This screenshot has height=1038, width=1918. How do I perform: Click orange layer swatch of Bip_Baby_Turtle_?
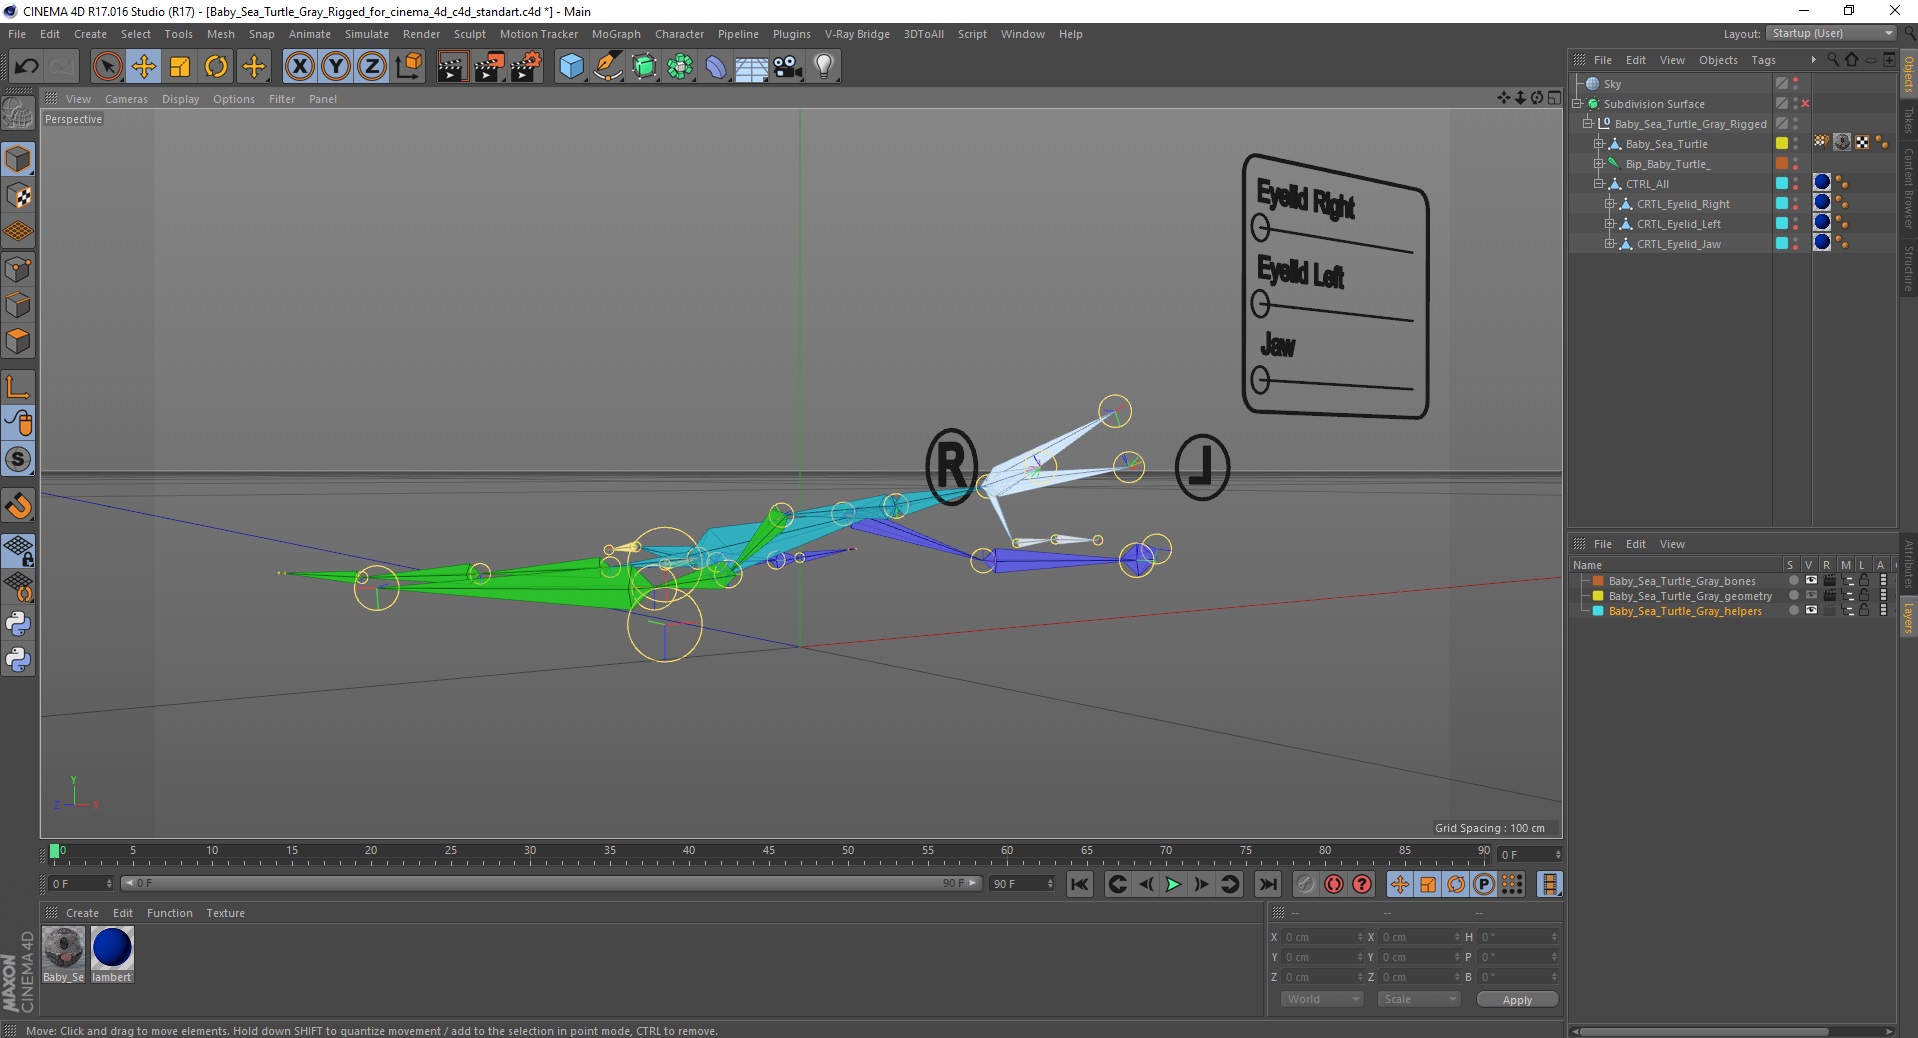[1782, 164]
